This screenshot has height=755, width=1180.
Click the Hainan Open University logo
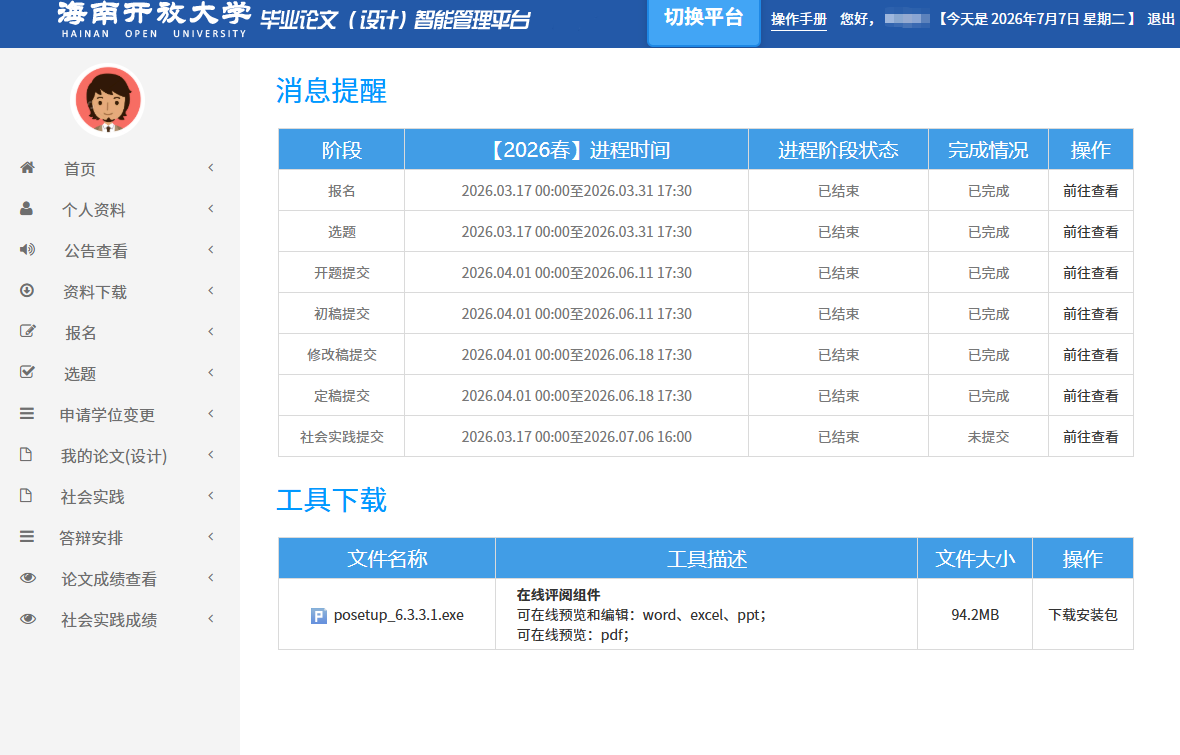[154, 20]
